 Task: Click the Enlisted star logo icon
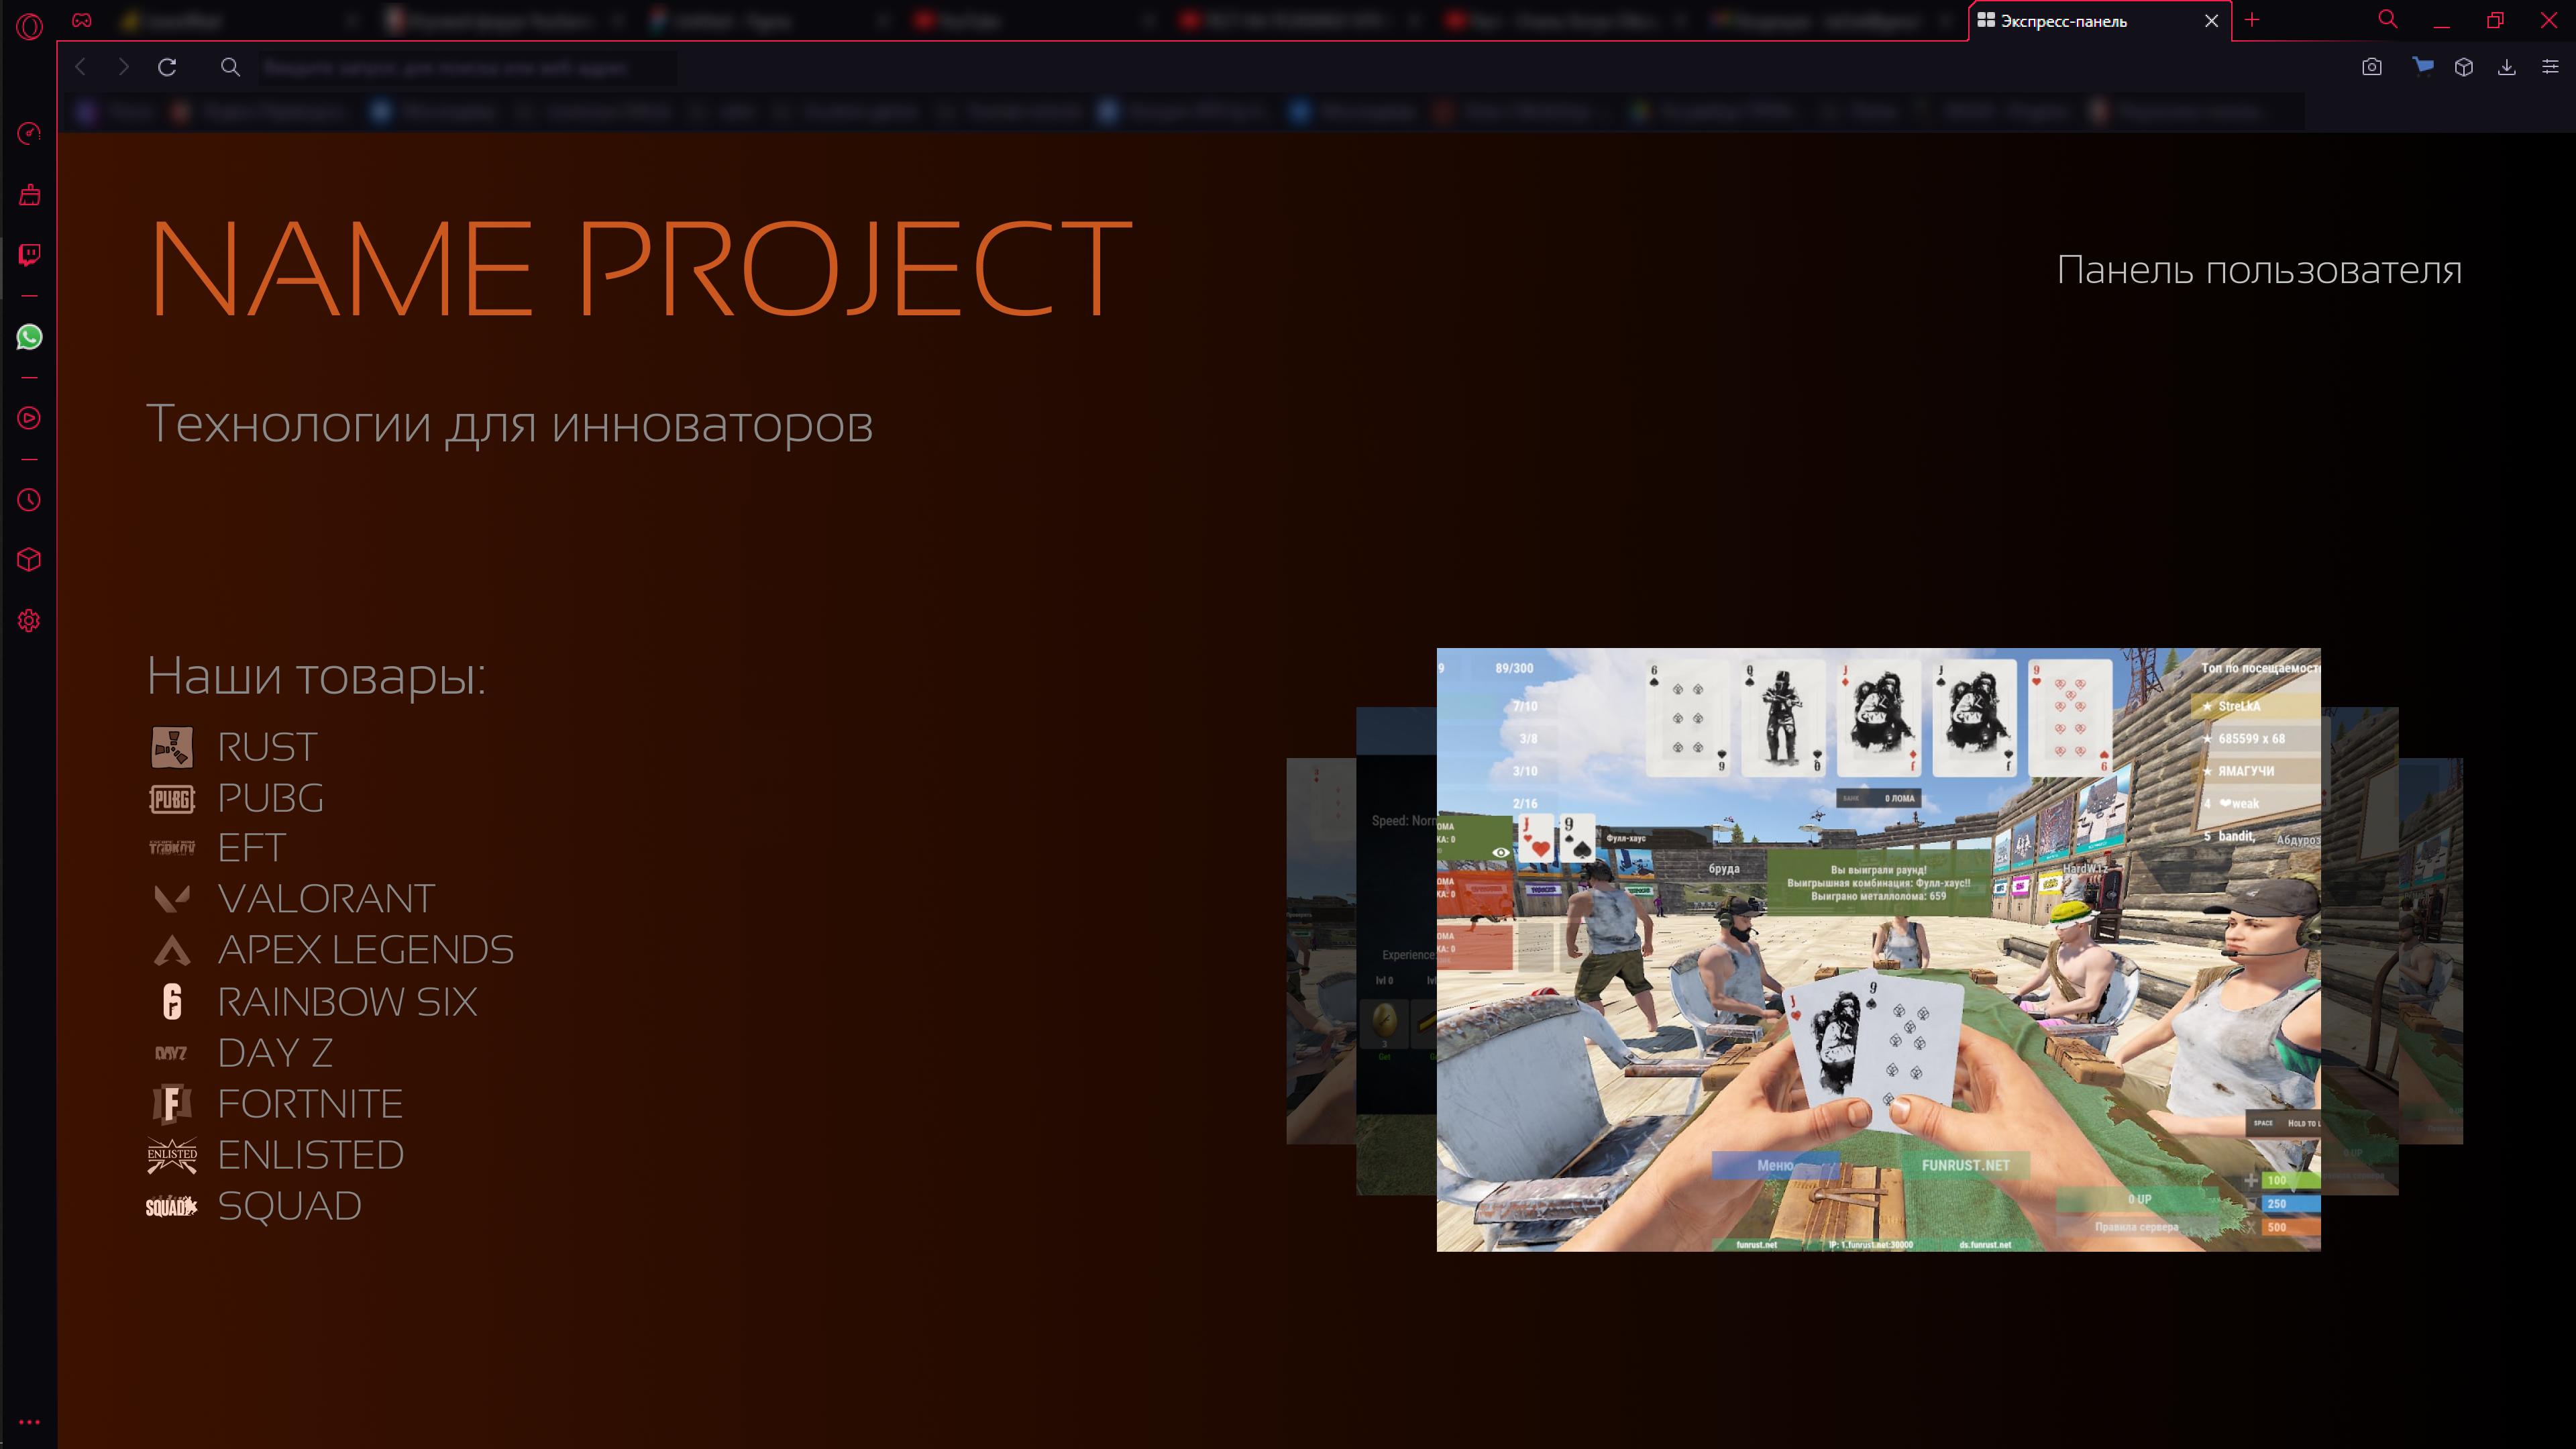tap(172, 1155)
